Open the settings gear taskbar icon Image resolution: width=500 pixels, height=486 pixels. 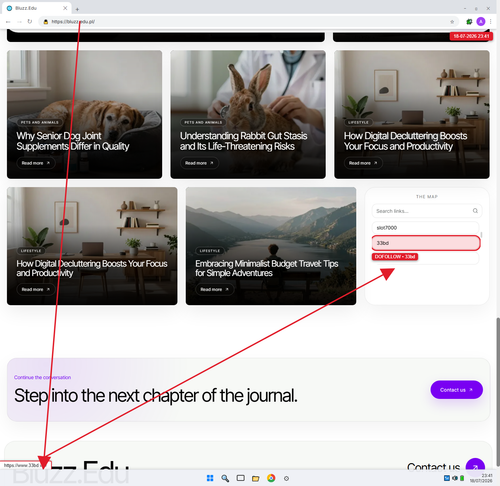point(286,478)
